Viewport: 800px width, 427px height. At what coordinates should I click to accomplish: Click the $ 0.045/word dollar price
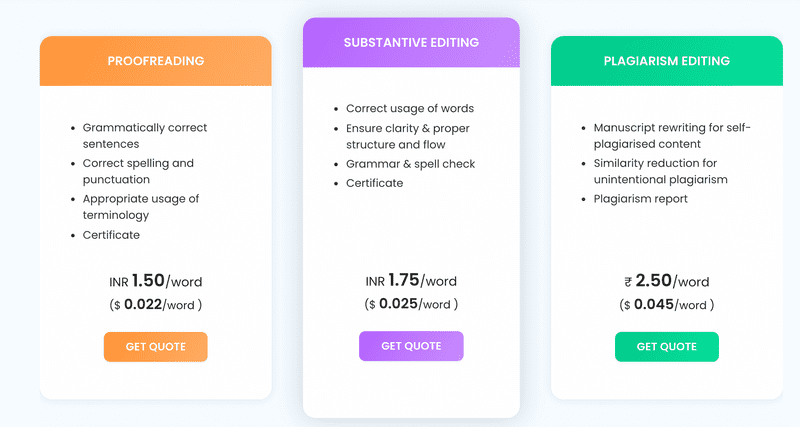[x=666, y=304]
